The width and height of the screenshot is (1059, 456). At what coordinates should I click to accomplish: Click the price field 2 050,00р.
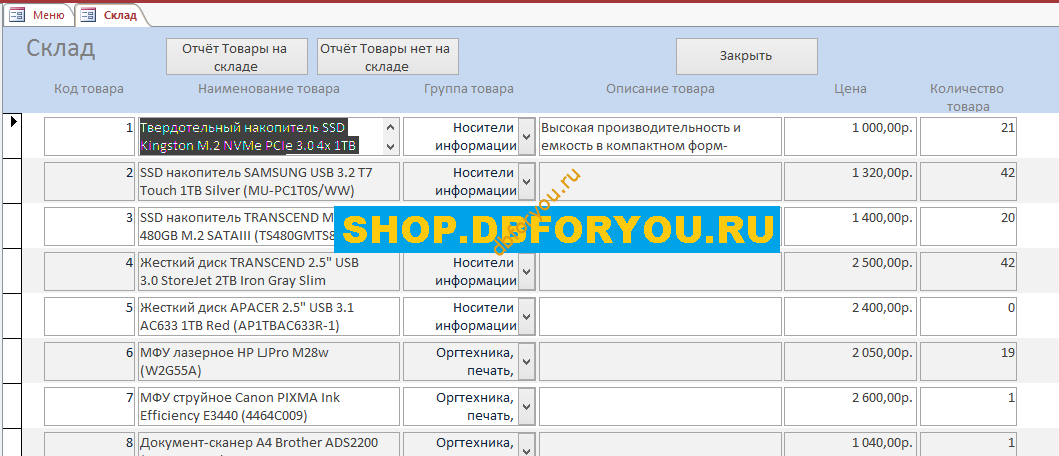coord(850,361)
